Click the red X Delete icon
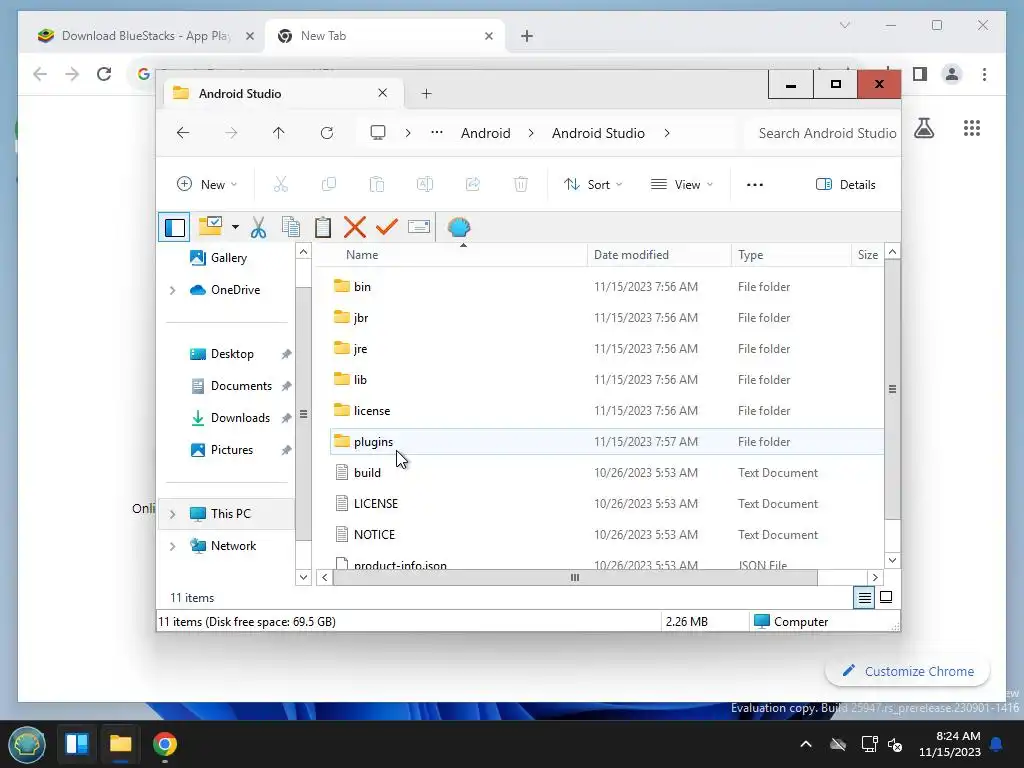Image resolution: width=1024 pixels, height=768 pixels. 355,227
